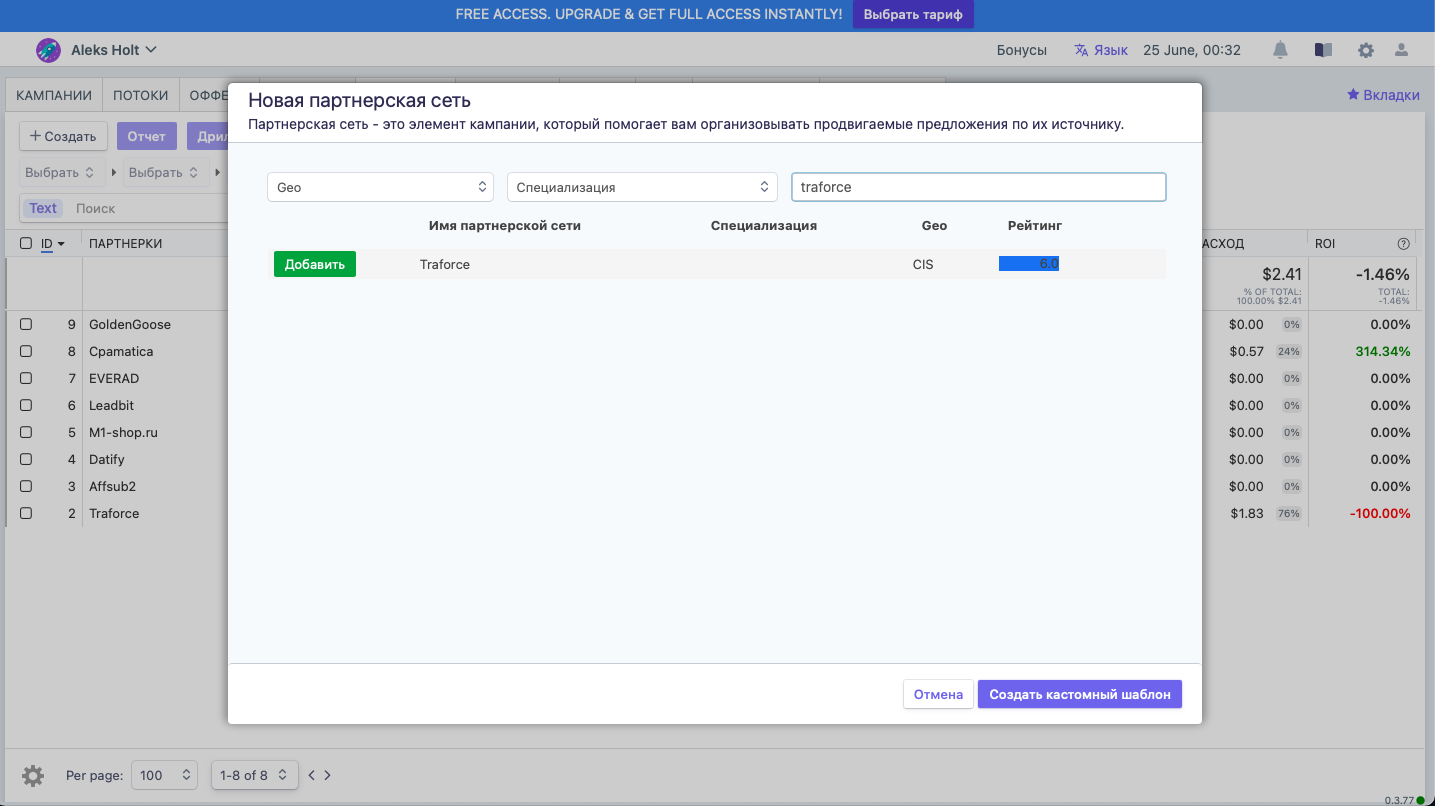Screen dimensions: 1435x806
Task: Click the Отчет button
Action: [146, 136]
